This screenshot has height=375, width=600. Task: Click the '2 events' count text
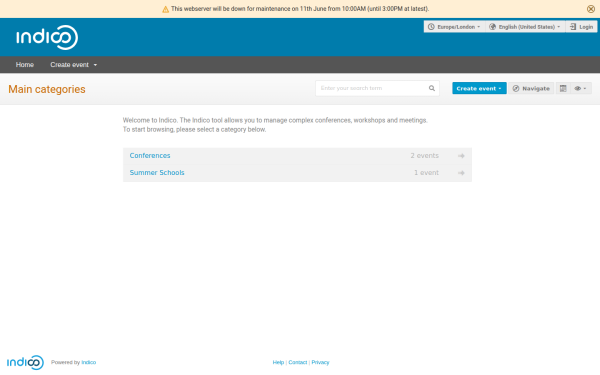click(424, 155)
